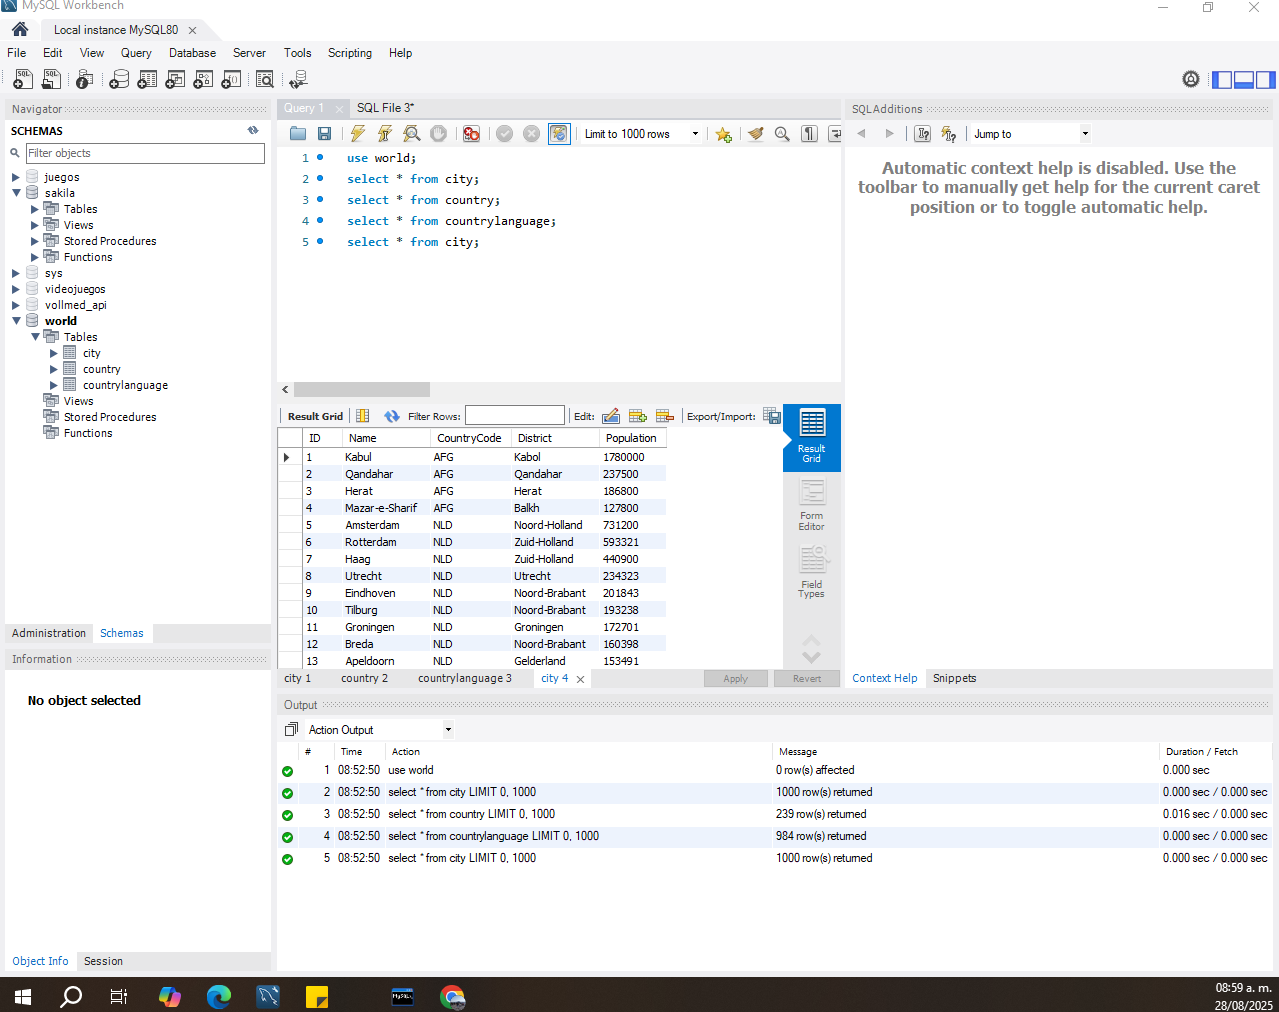Toggle automatic context help in SQL Additions
Screen dimensions: 1279x1012
click(949, 134)
